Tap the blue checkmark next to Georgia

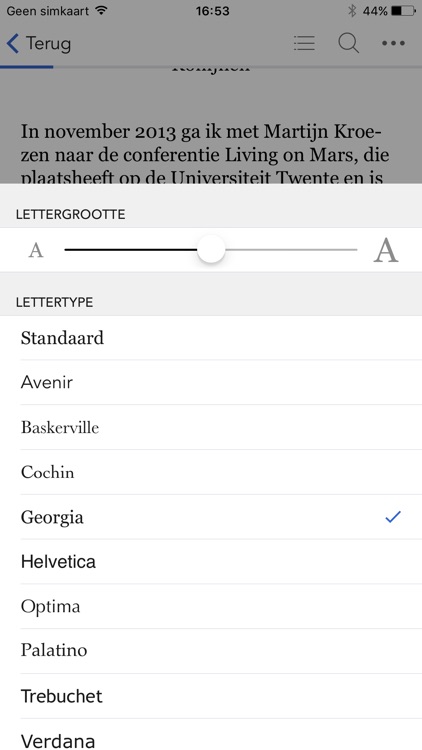tap(393, 517)
